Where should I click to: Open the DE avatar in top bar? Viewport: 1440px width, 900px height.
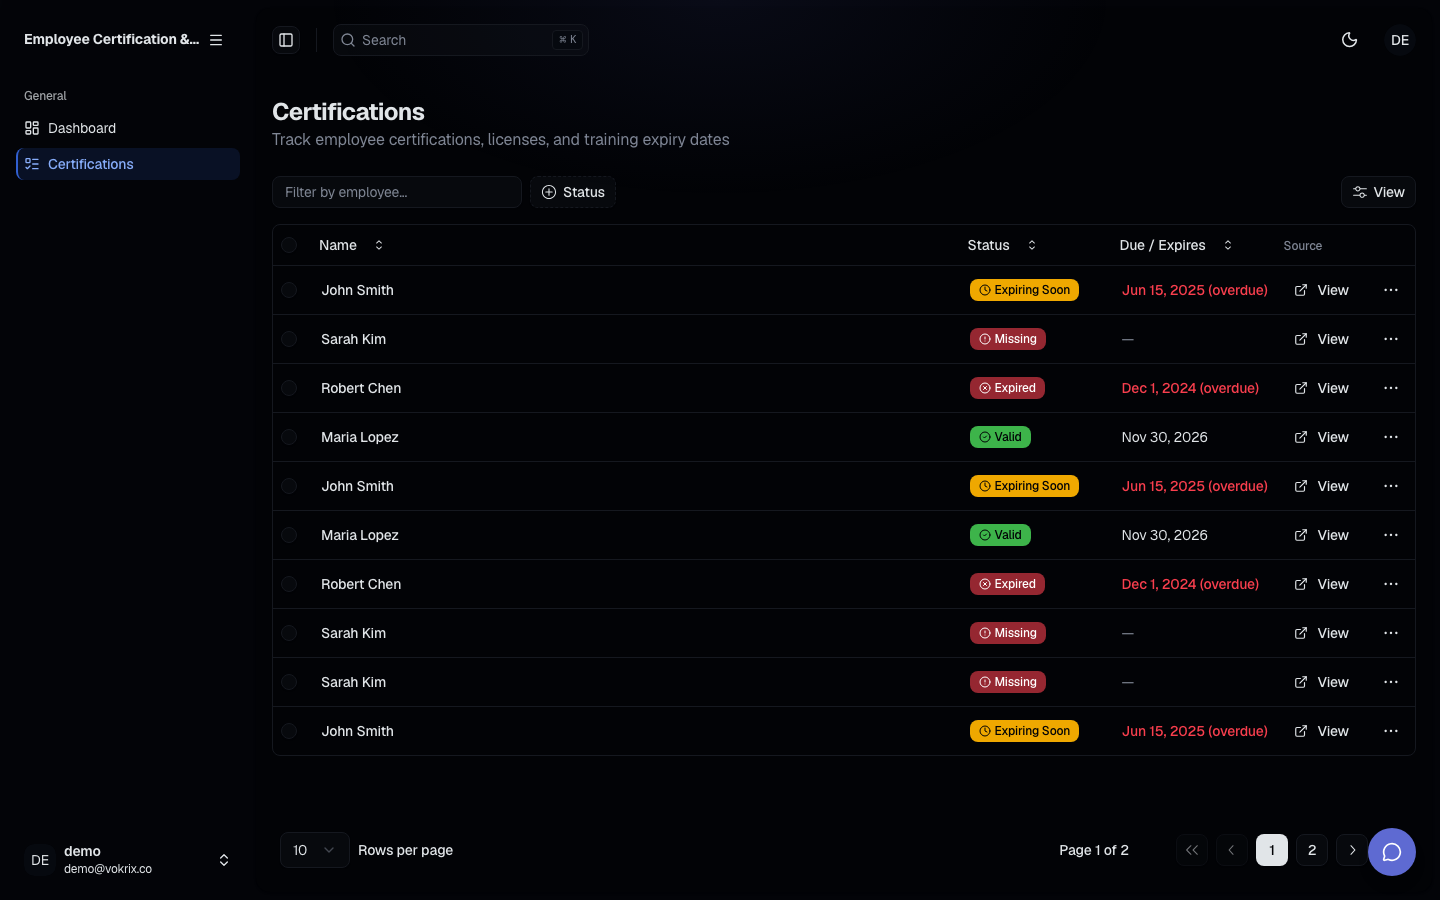(x=1400, y=40)
